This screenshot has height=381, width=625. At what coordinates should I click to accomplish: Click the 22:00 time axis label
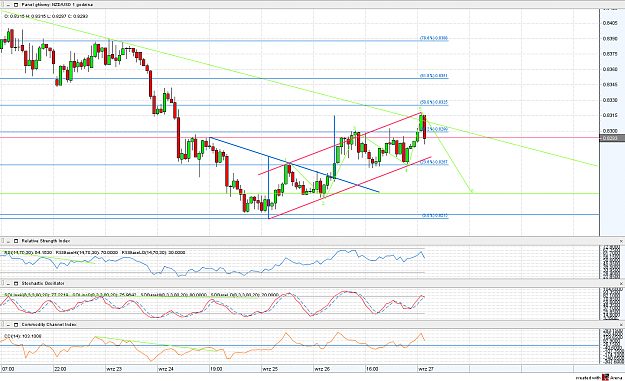coord(60,369)
